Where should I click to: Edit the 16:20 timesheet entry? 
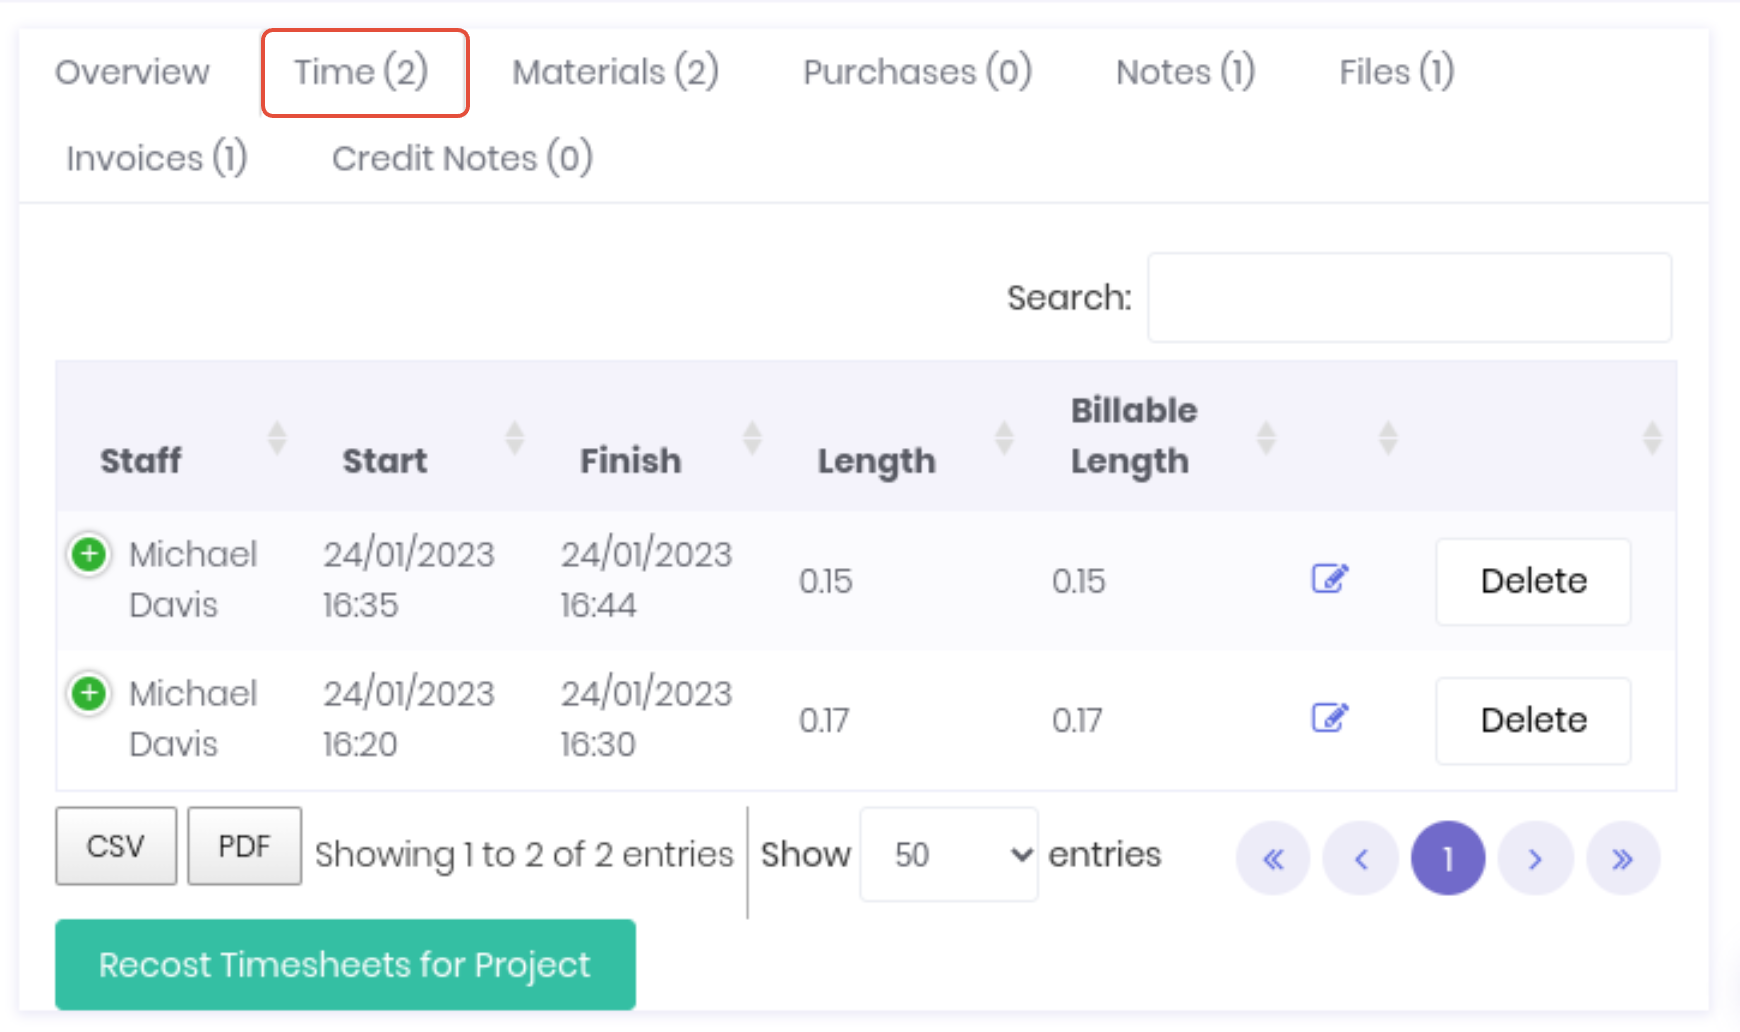[x=1329, y=718]
